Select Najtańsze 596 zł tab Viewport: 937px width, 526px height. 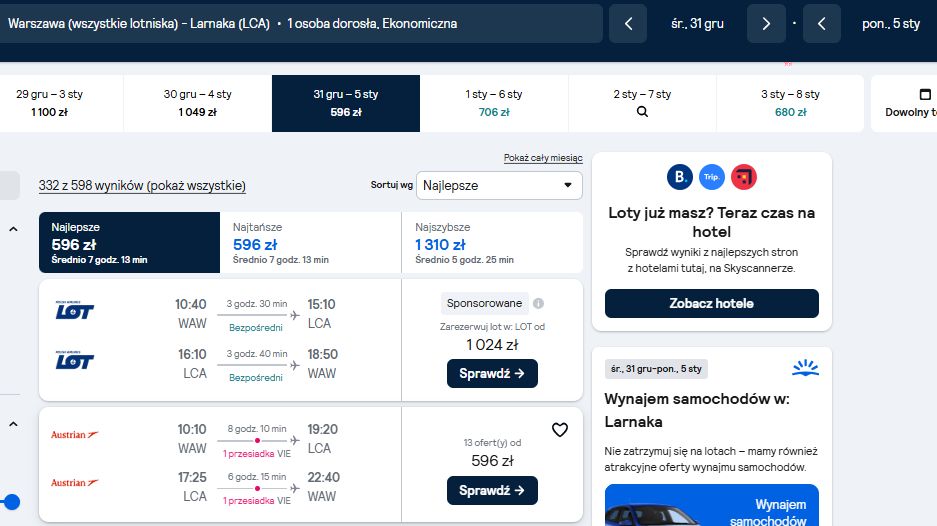(x=311, y=243)
